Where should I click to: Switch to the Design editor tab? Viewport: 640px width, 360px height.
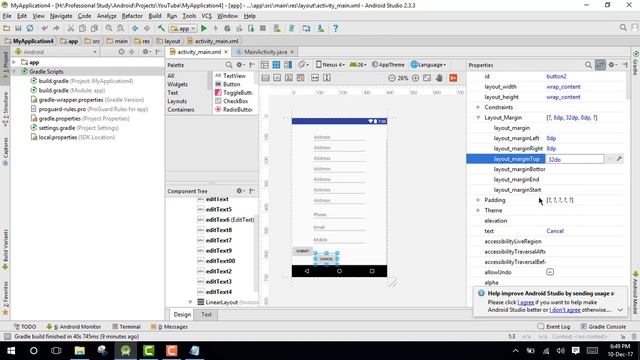point(182,314)
